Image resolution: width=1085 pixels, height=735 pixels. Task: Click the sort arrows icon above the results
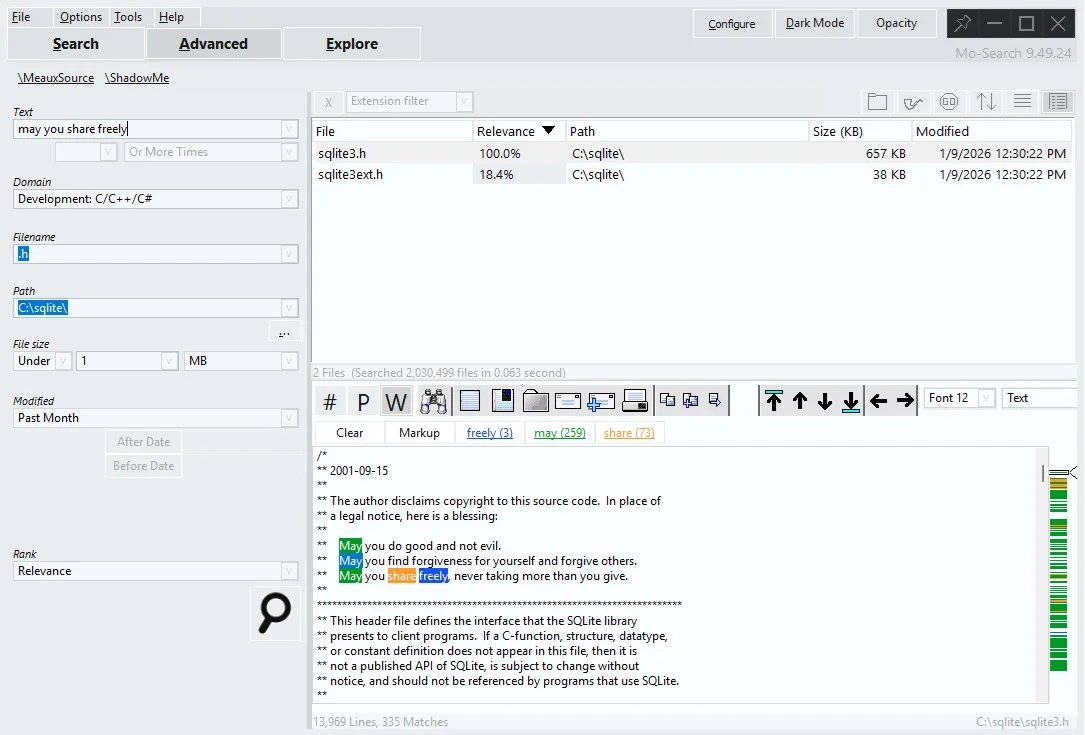tap(985, 101)
